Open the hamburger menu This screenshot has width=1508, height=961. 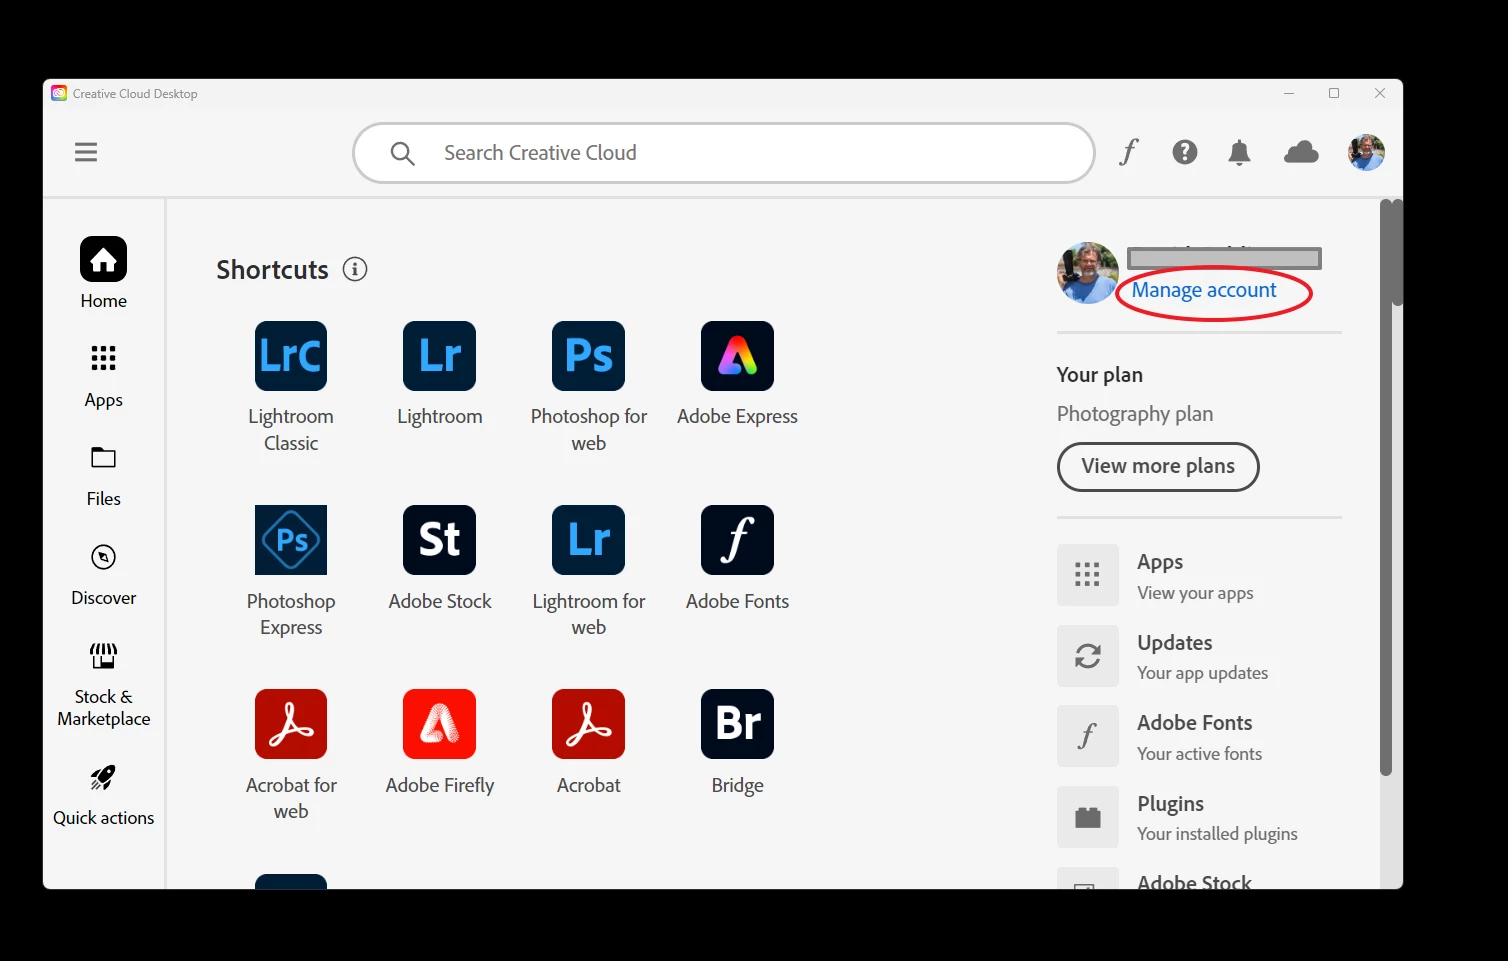(86, 152)
